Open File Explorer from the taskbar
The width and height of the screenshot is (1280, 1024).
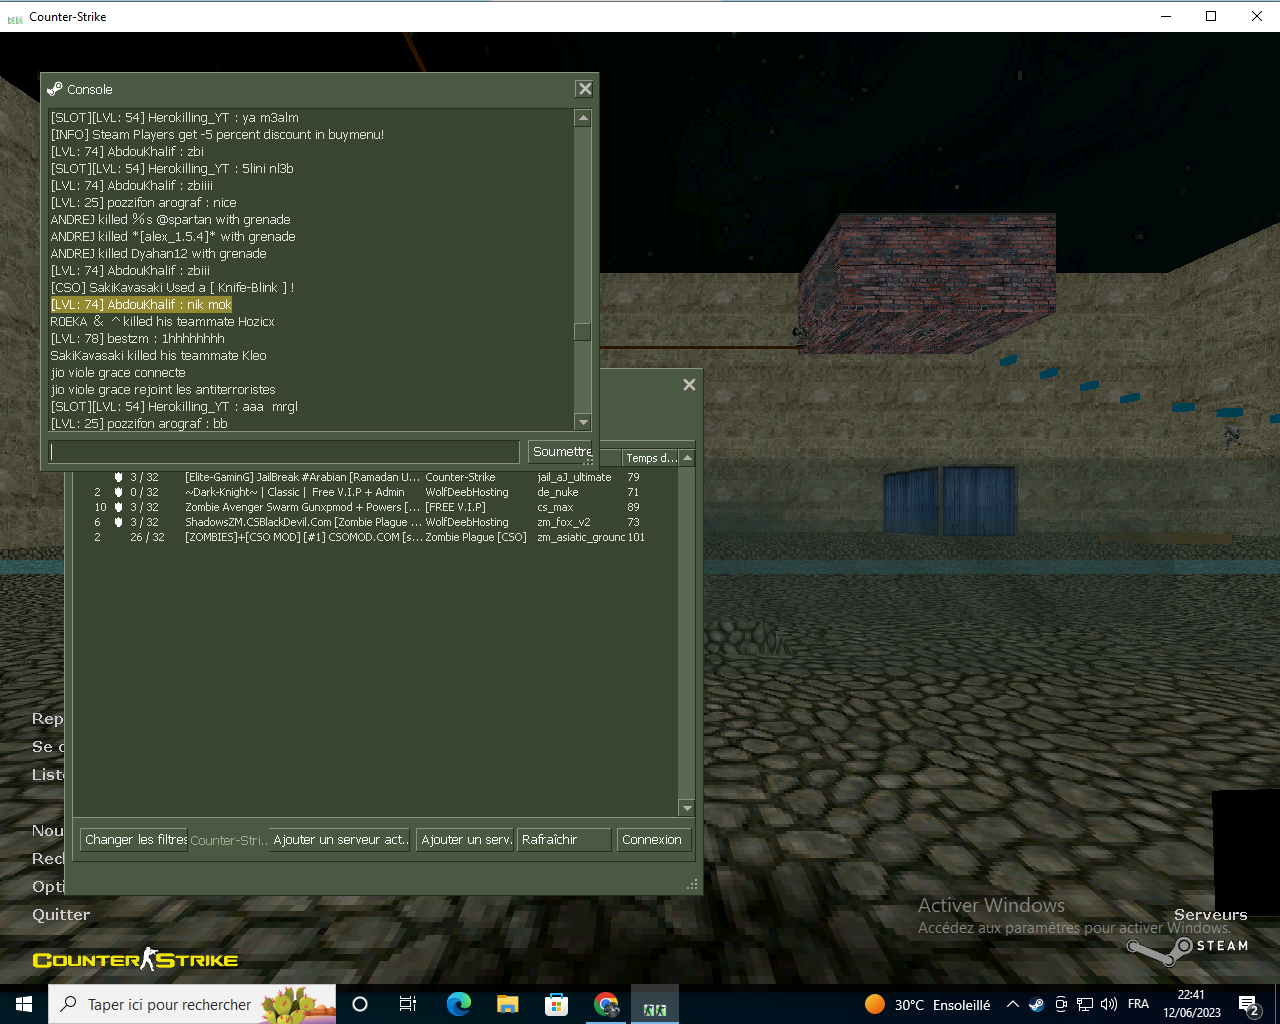tap(507, 1004)
